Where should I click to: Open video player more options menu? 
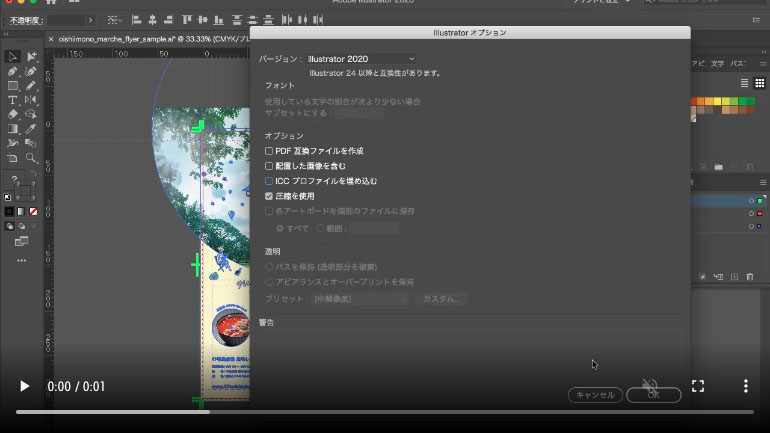pyautogui.click(x=745, y=386)
